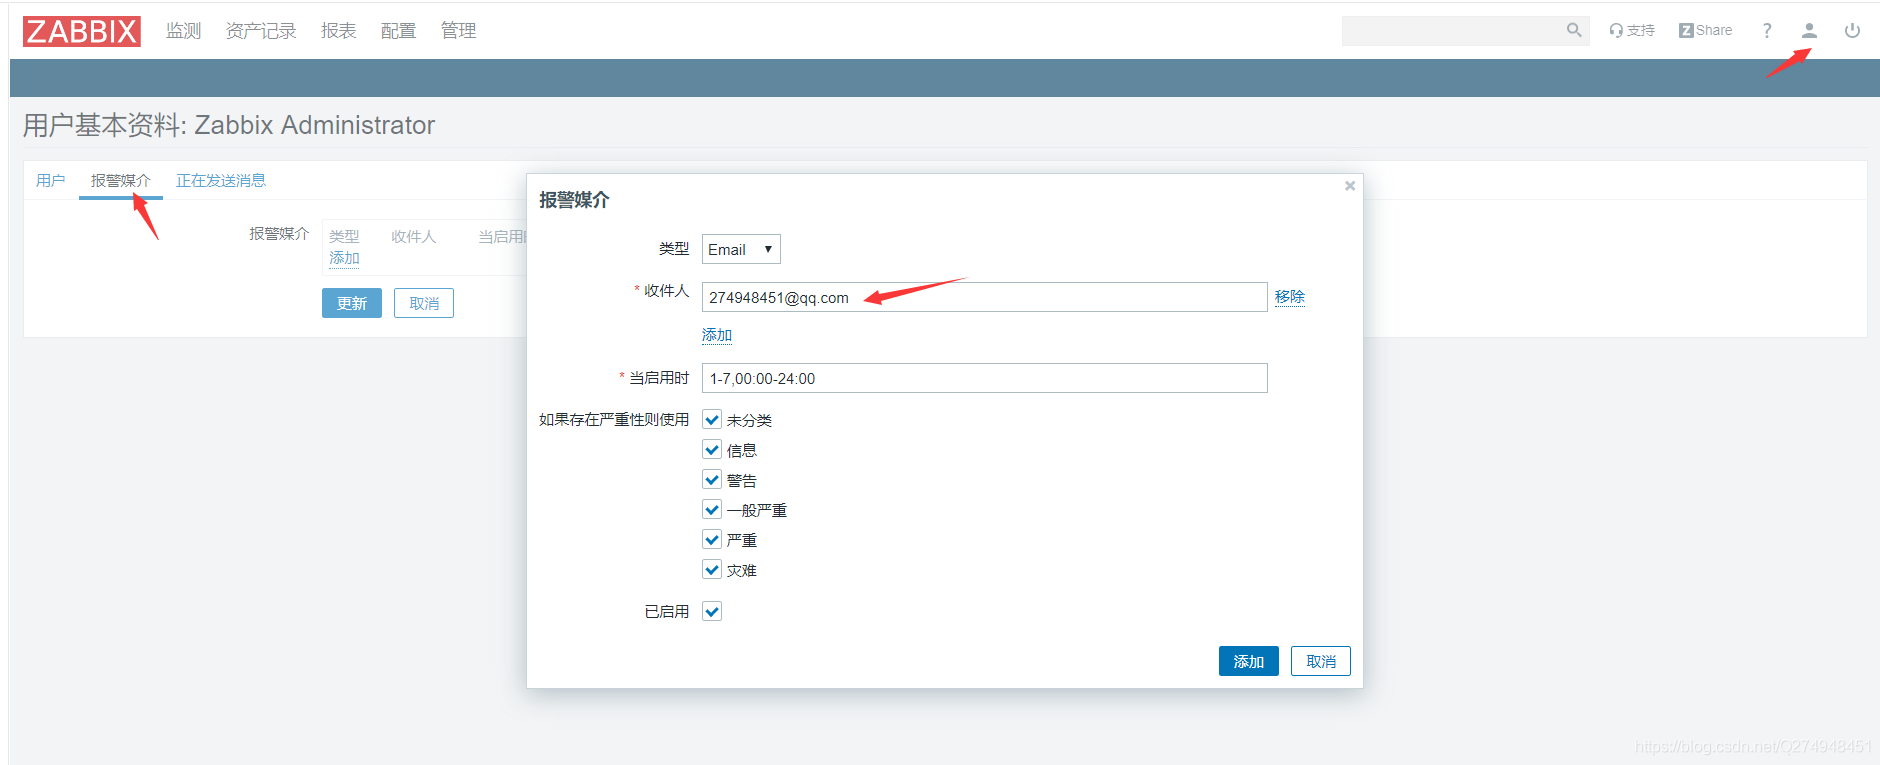Image resolution: width=1880 pixels, height=765 pixels.
Task: Click the logout power icon
Action: pyautogui.click(x=1852, y=30)
